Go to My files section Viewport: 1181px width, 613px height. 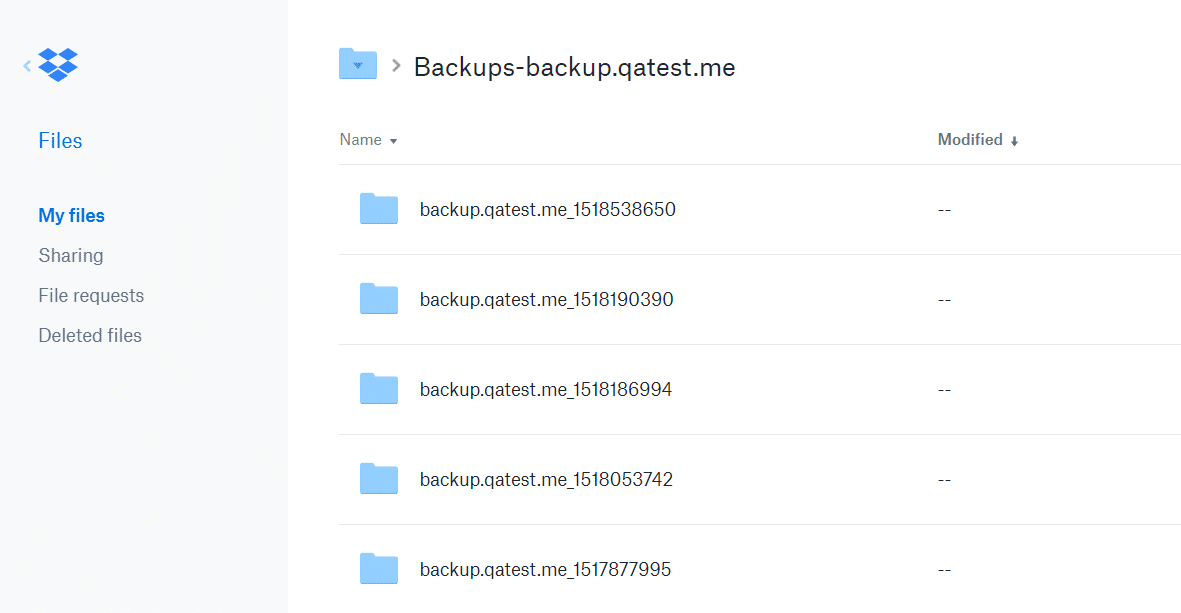click(72, 215)
